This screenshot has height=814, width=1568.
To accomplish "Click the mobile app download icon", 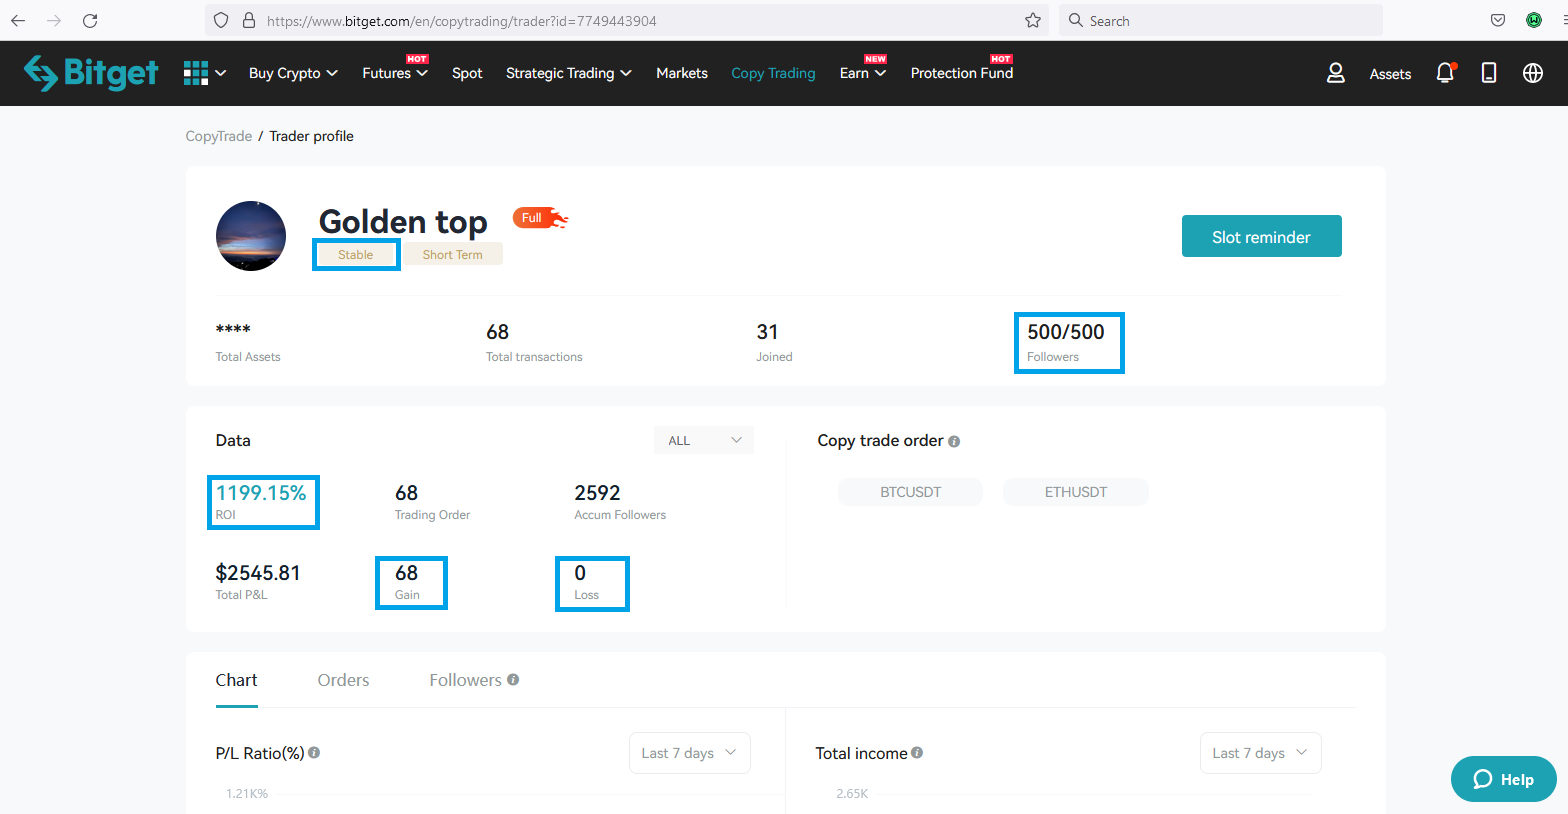I will coord(1489,73).
